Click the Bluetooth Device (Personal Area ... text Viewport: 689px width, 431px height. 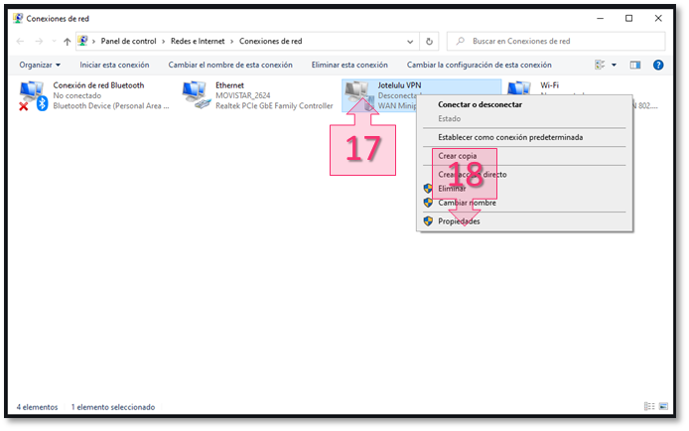pyautogui.click(x=111, y=106)
